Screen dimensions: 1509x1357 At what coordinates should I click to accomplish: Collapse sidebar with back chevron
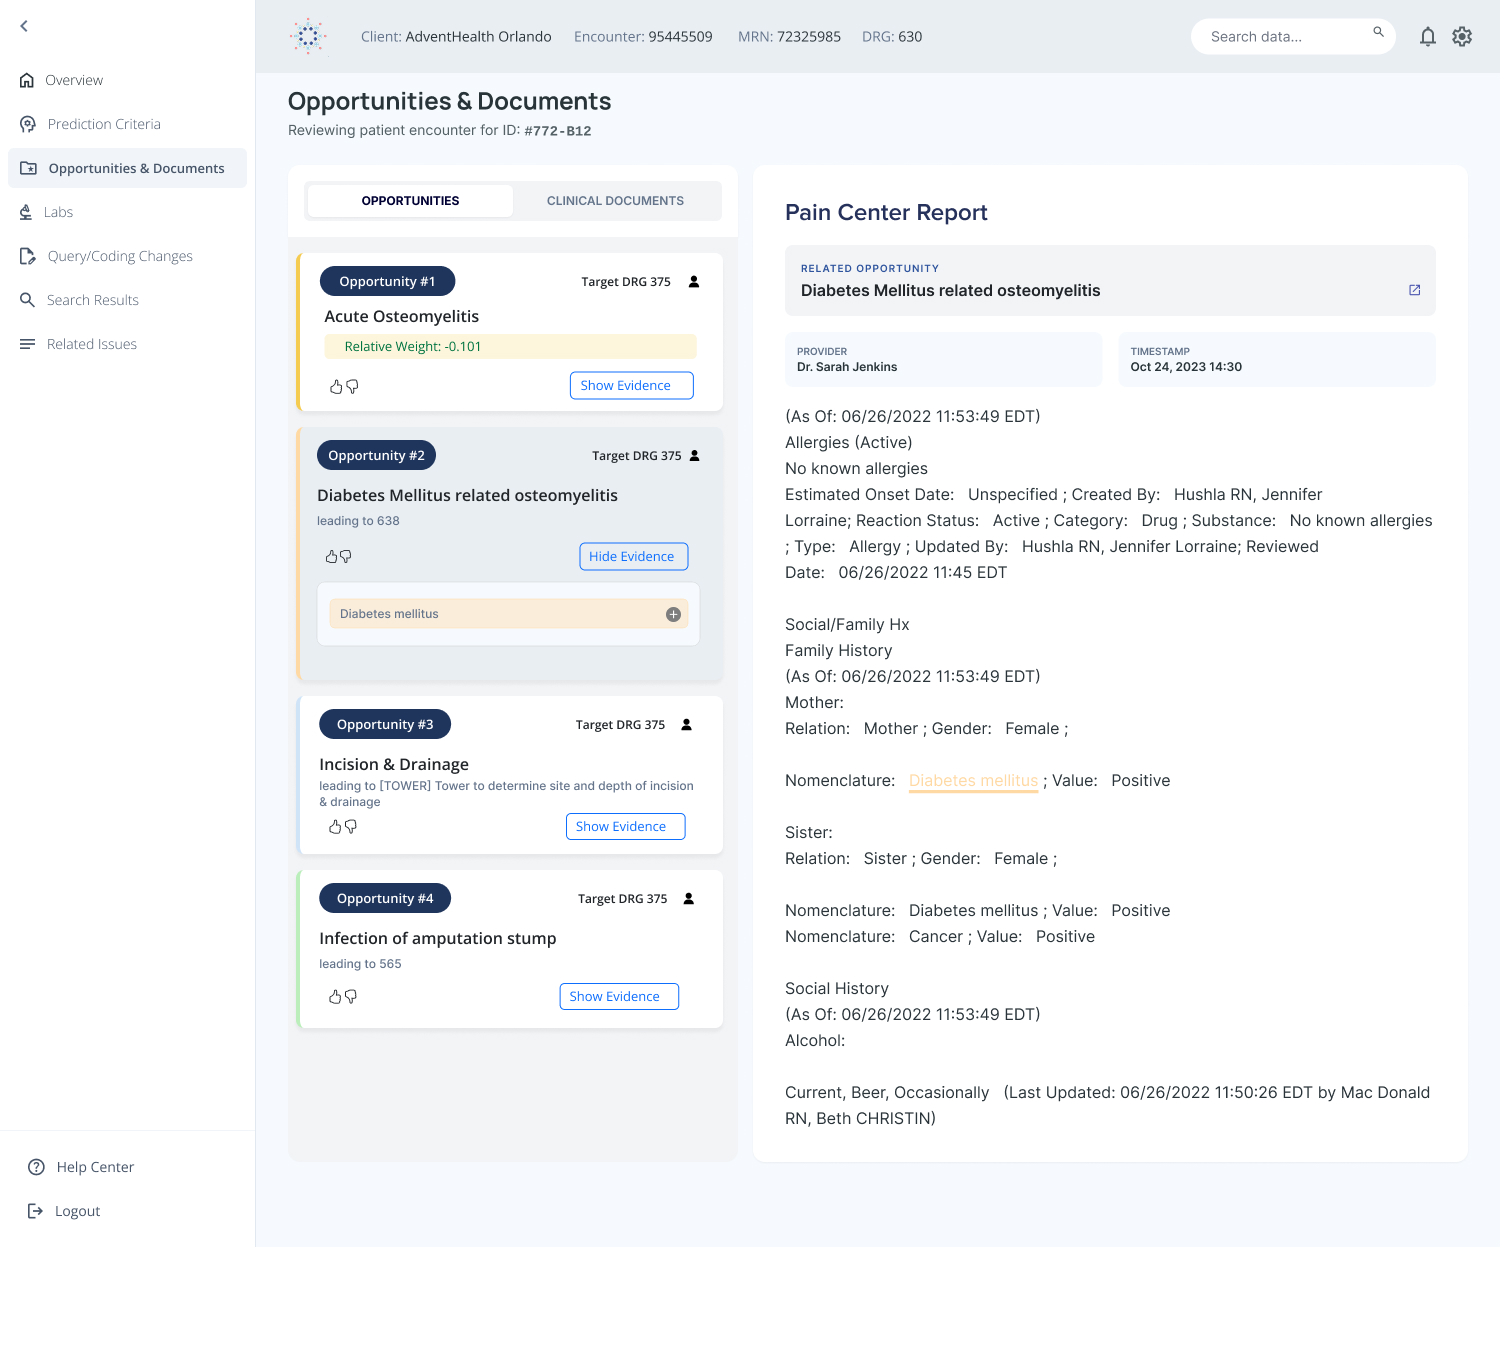[x=24, y=26]
